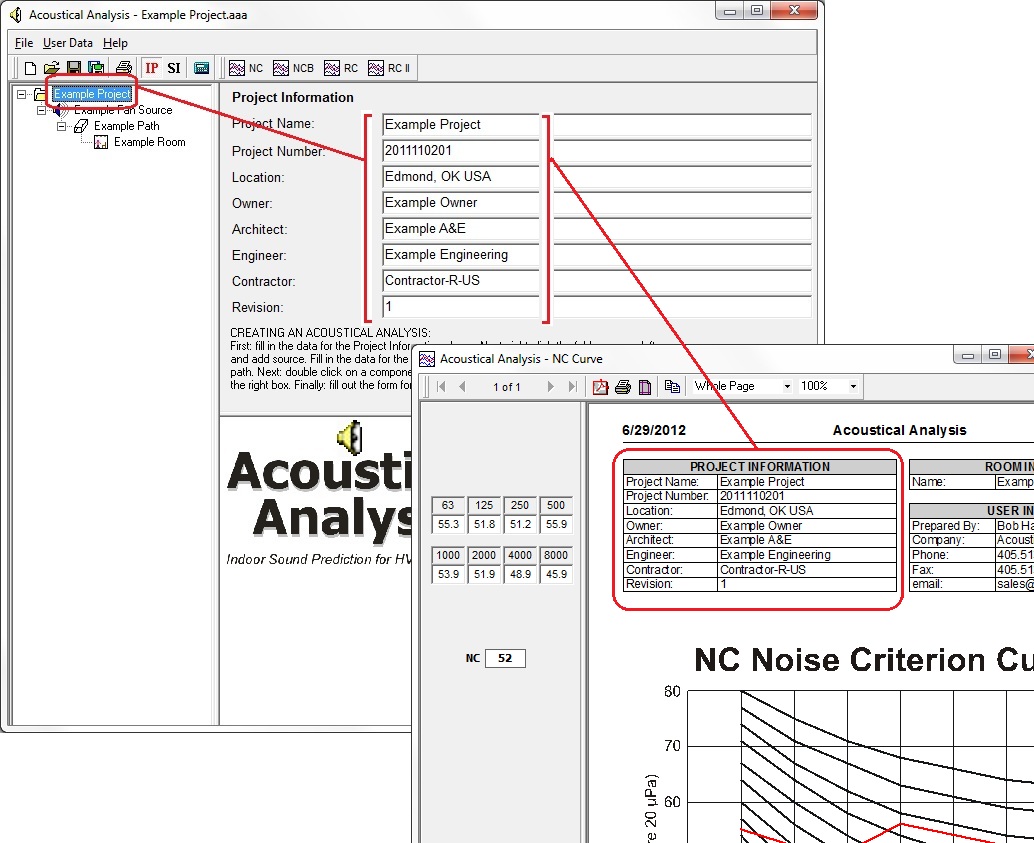Open the Help menu

coord(115,43)
